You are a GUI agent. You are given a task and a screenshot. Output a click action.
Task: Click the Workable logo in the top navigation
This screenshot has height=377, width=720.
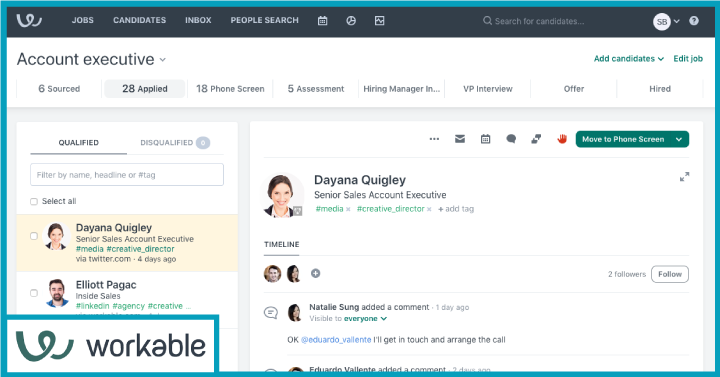pos(29,20)
